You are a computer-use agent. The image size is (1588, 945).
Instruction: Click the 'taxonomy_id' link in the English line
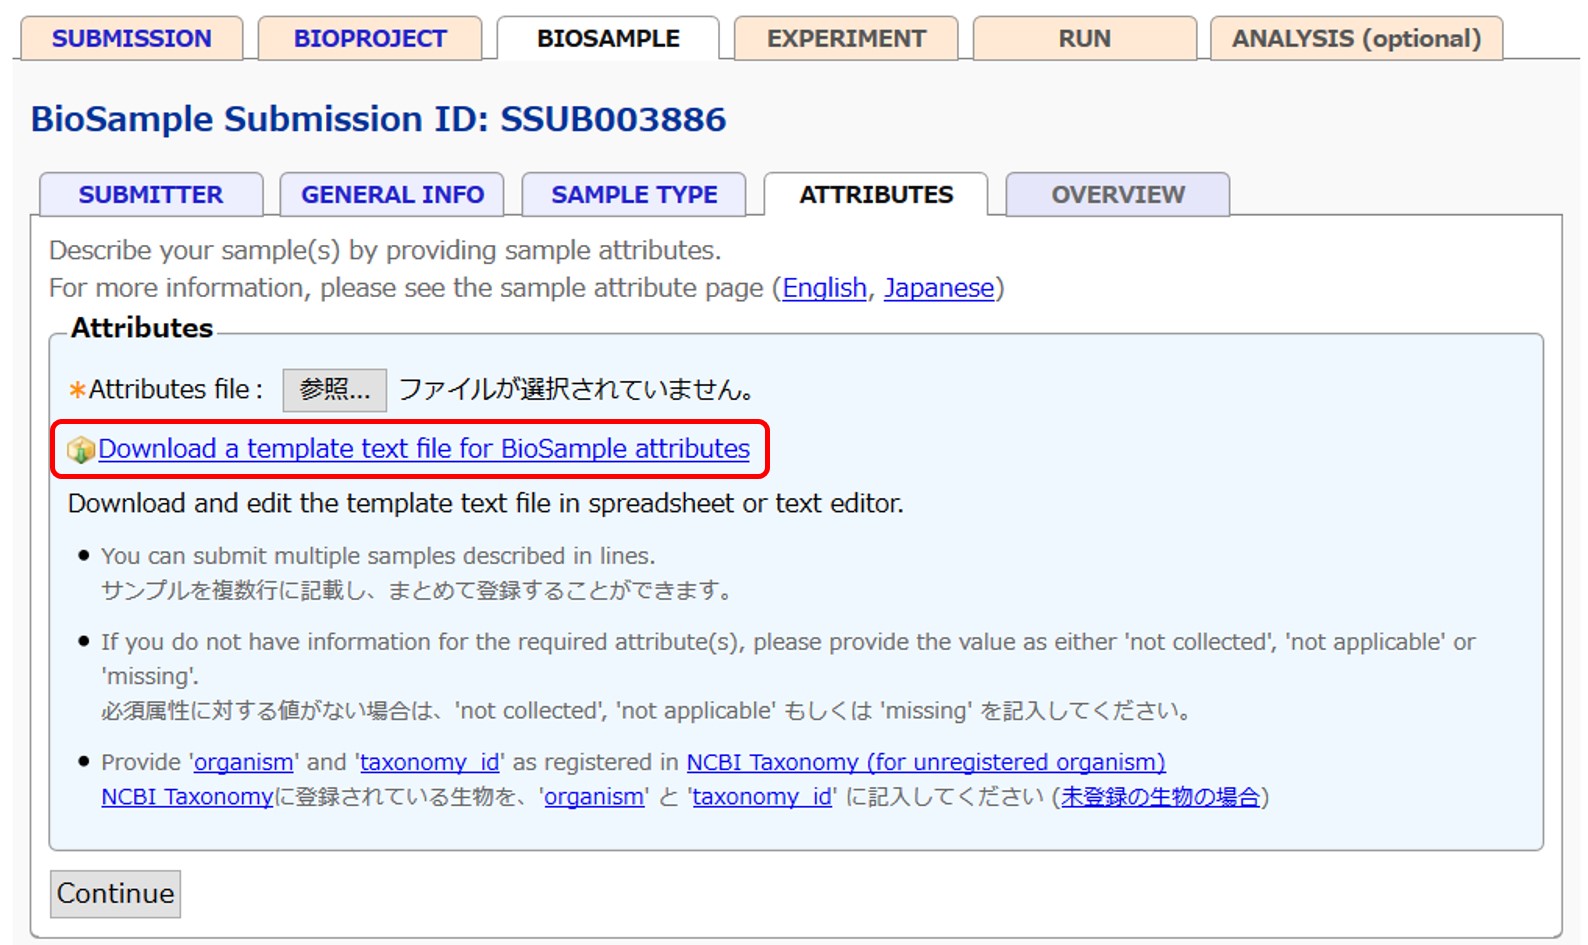(x=429, y=762)
